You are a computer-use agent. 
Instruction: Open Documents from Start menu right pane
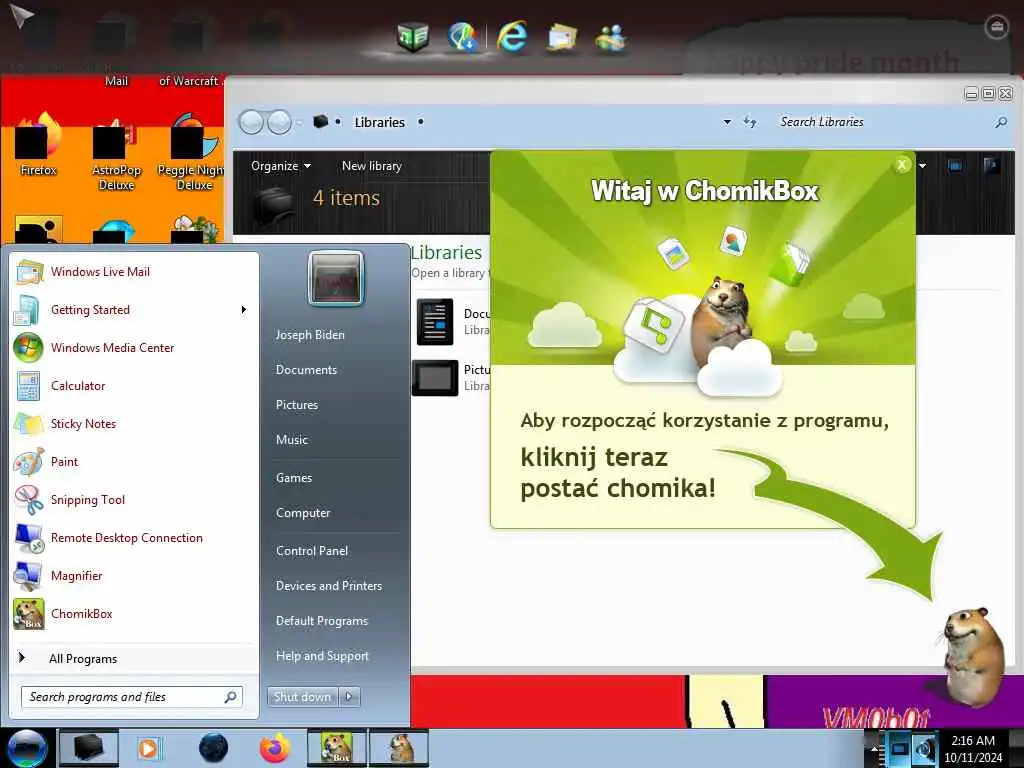(x=306, y=370)
